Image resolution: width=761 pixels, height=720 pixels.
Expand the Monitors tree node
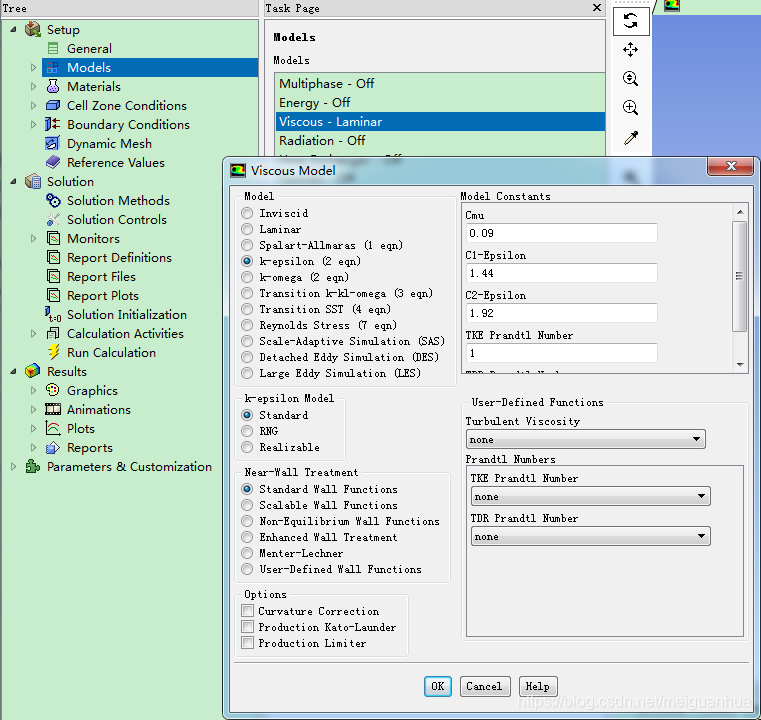(x=33, y=238)
